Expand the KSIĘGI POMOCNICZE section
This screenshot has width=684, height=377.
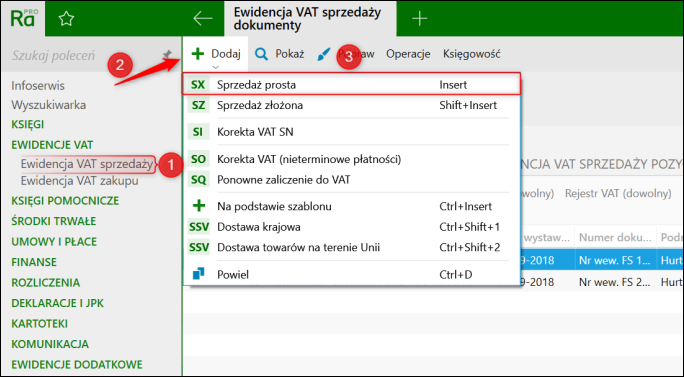point(65,201)
